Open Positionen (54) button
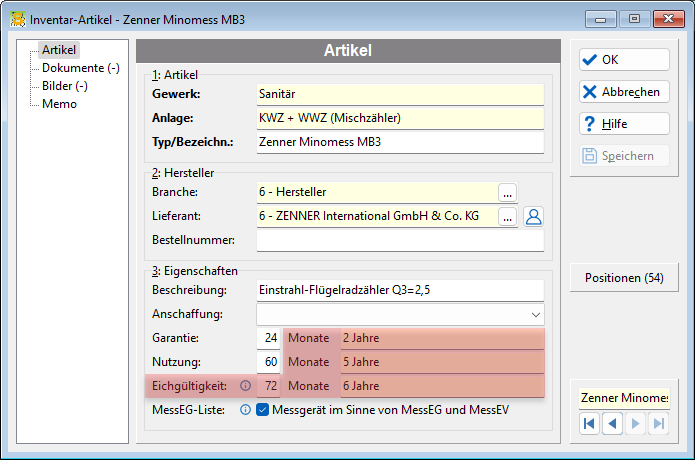The image size is (695, 460). pyautogui.click(x=624, y=278)
